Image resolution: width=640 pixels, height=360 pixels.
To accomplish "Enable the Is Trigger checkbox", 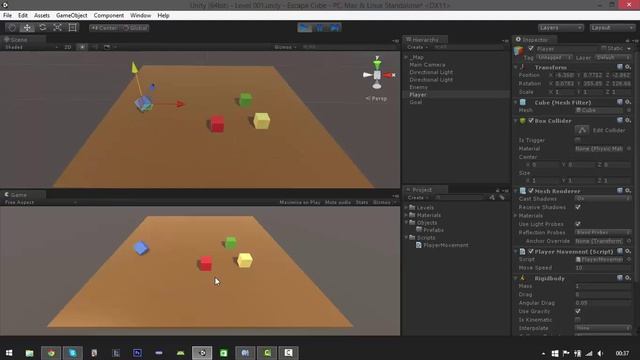I will coord(578,140).
